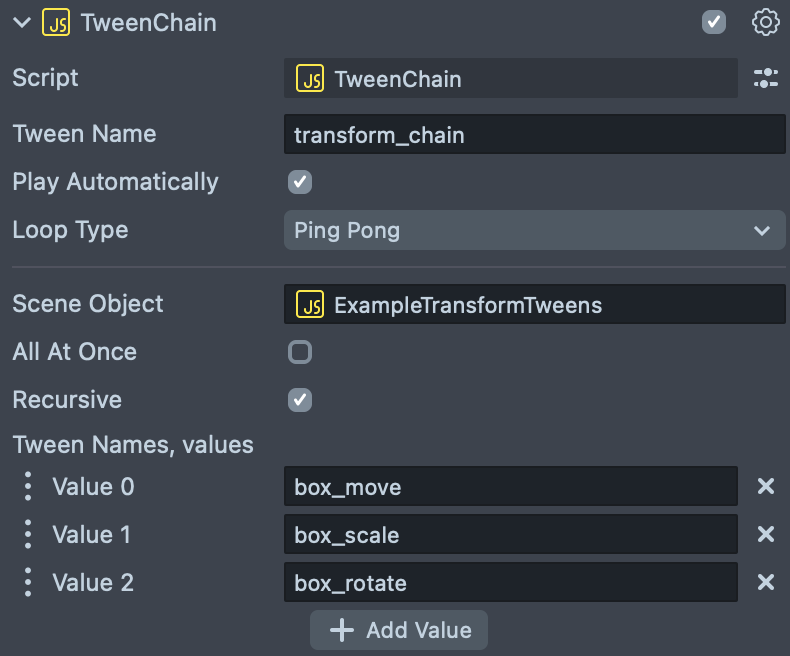The width and height of the screenshot is (790, 656).
Task: Disable the TweenChain component checkbox
Action: click(x=714, y=22)
